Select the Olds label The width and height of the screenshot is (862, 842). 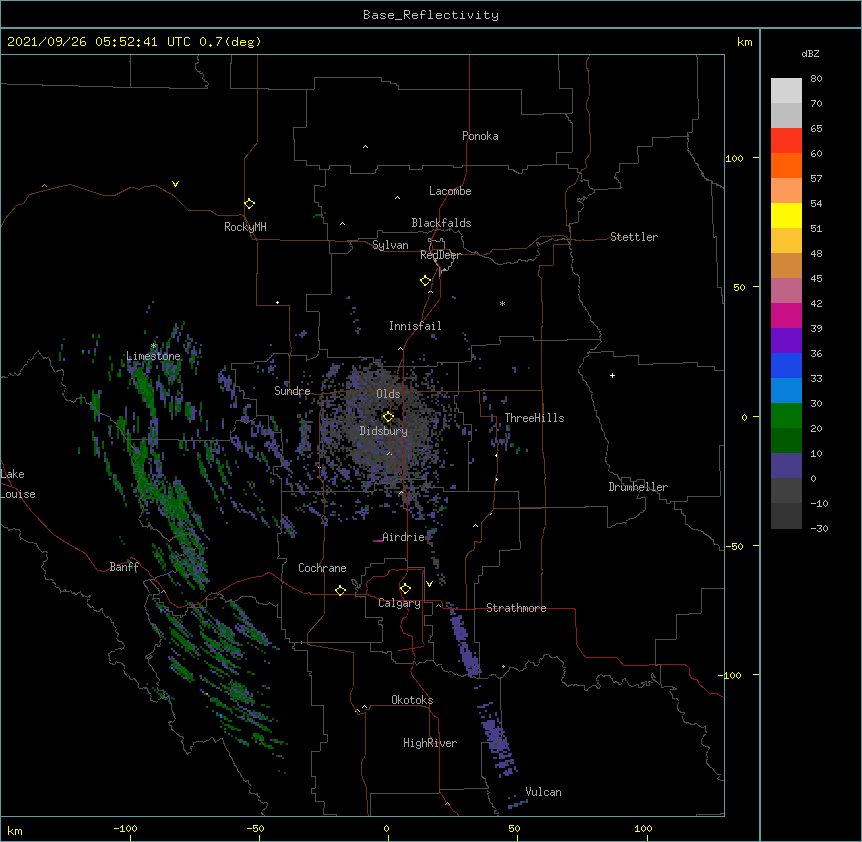pos(388,394)
